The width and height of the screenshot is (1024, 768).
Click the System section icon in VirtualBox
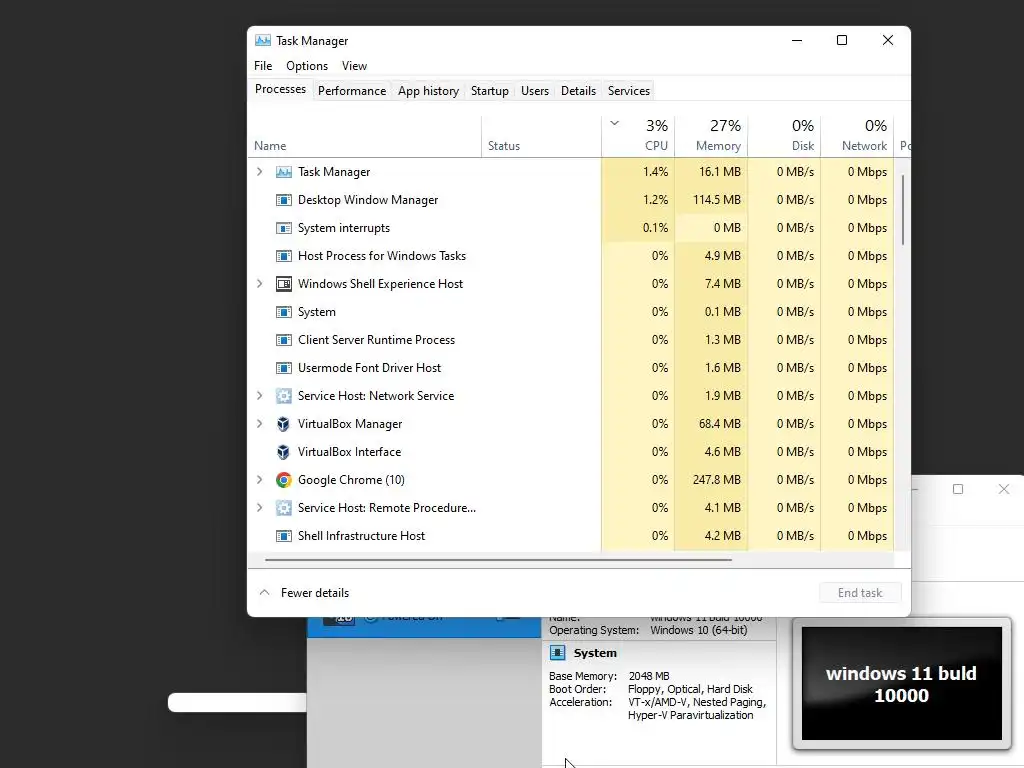[557, 652]
